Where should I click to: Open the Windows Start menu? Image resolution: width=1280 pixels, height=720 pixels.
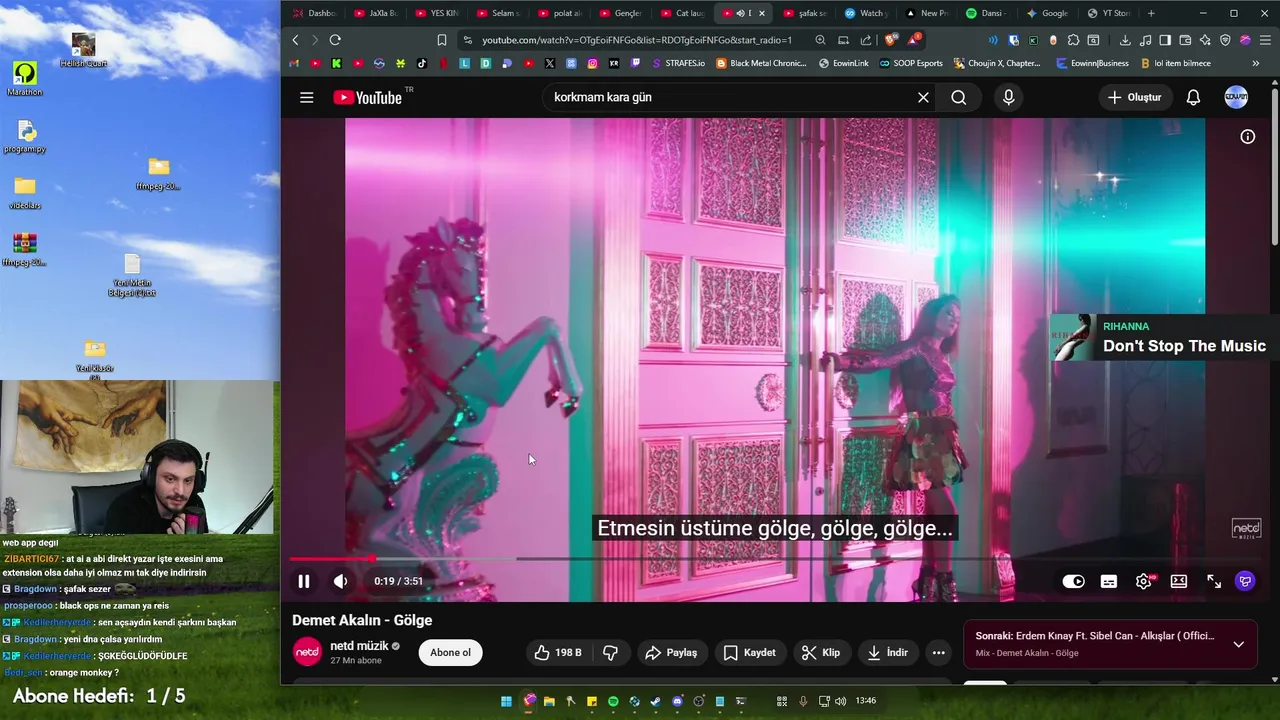tap(506, 701)
